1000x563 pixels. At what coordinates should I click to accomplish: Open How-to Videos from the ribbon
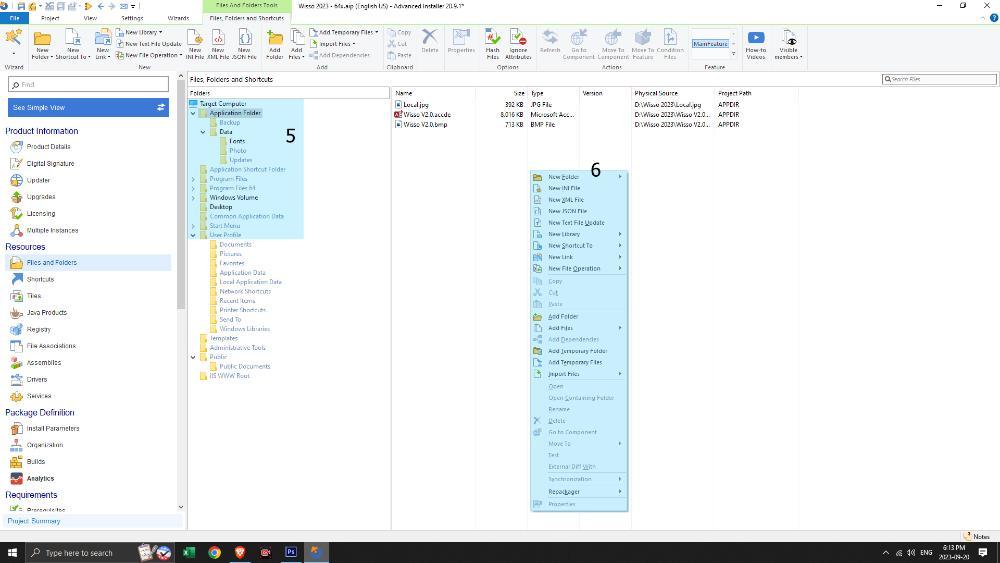(x=756, y=43)
